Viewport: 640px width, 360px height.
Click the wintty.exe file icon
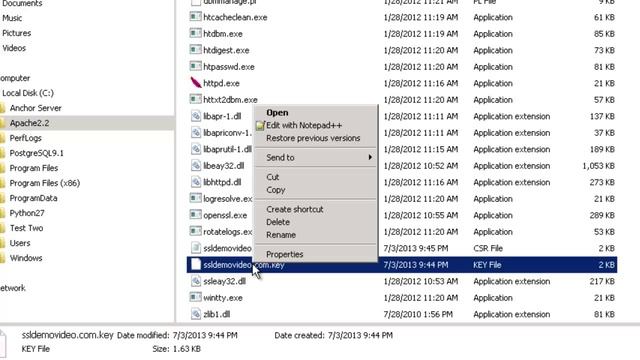point(196,298)
